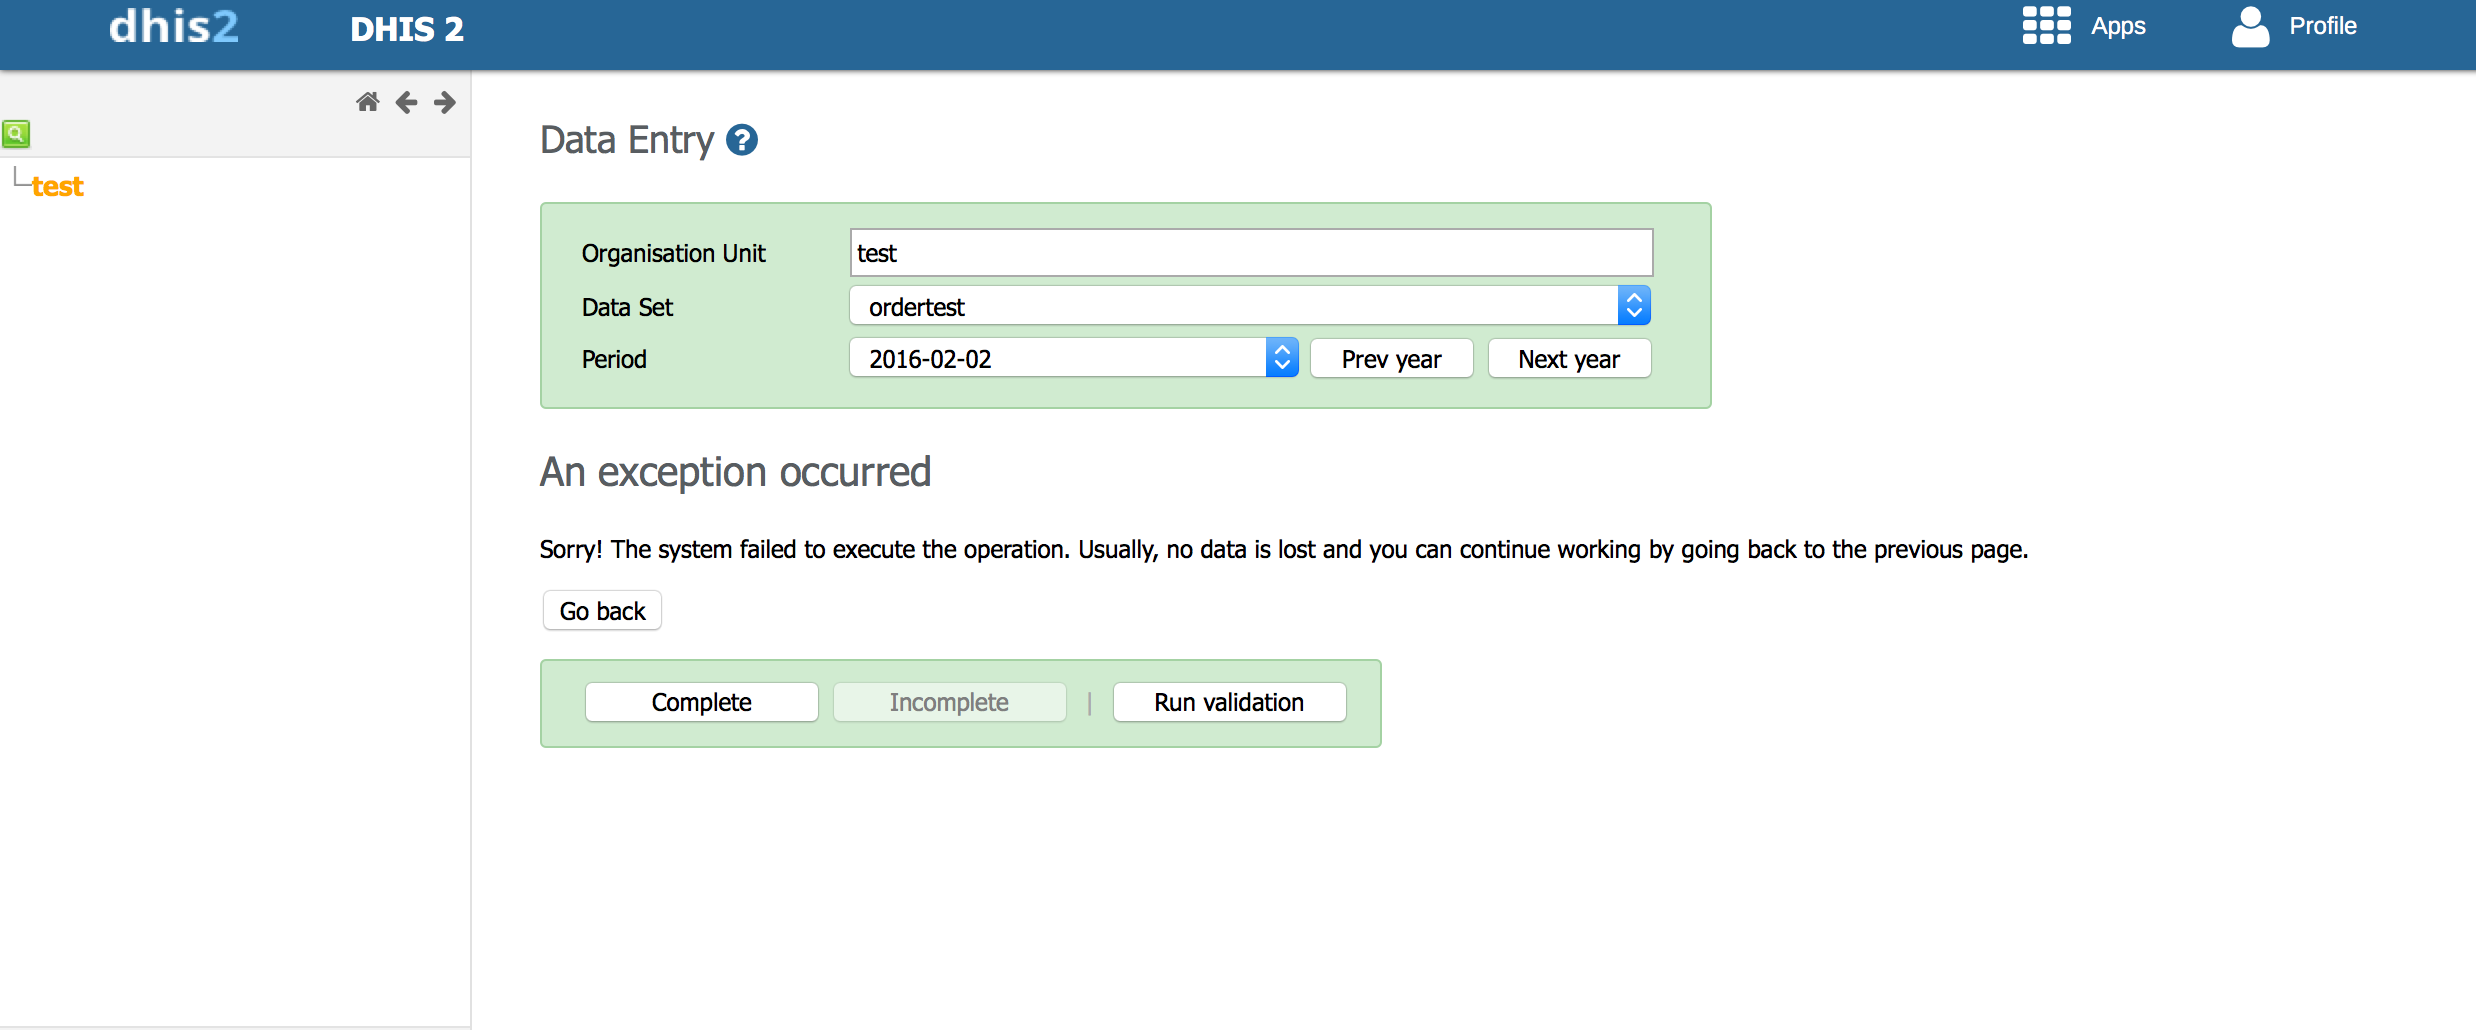
Task: Click the left arrow navigation icon
Action: click(x=406, y=102)
